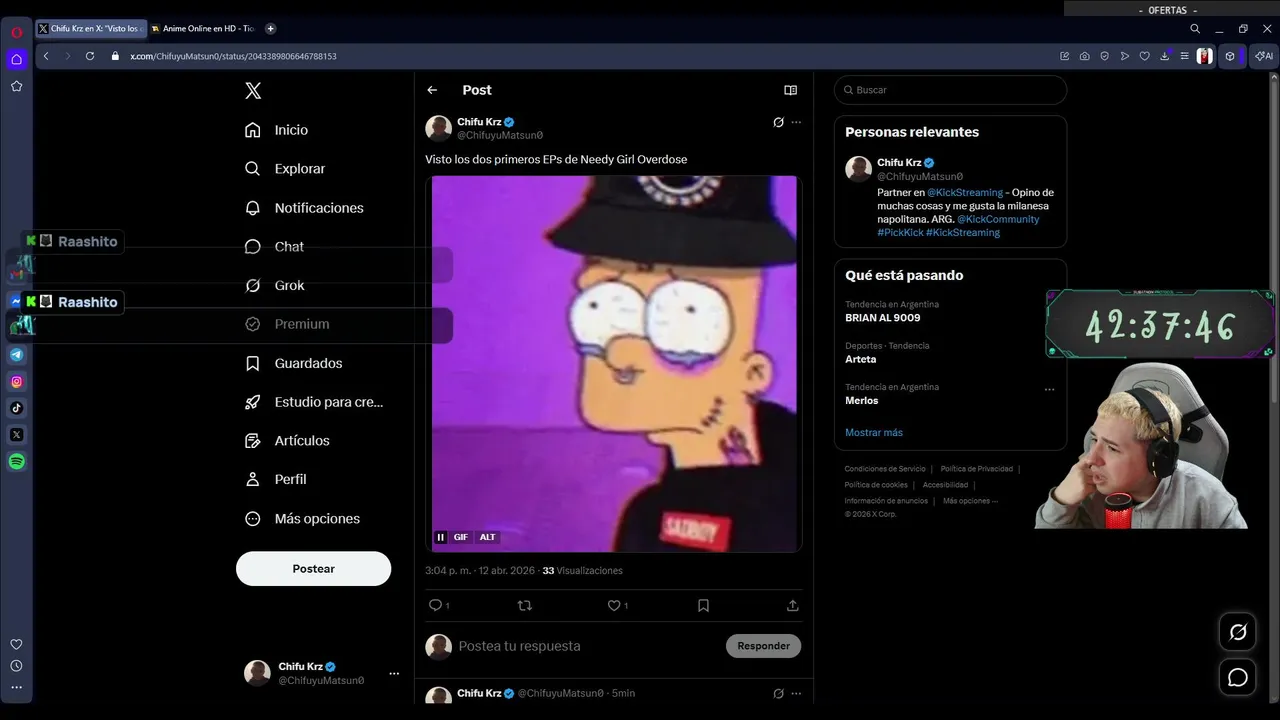This screenshot has width=1280, height=720.
Task: Open account switcher dots beside Chifu Krz
Action: click(x=394, y=674)
